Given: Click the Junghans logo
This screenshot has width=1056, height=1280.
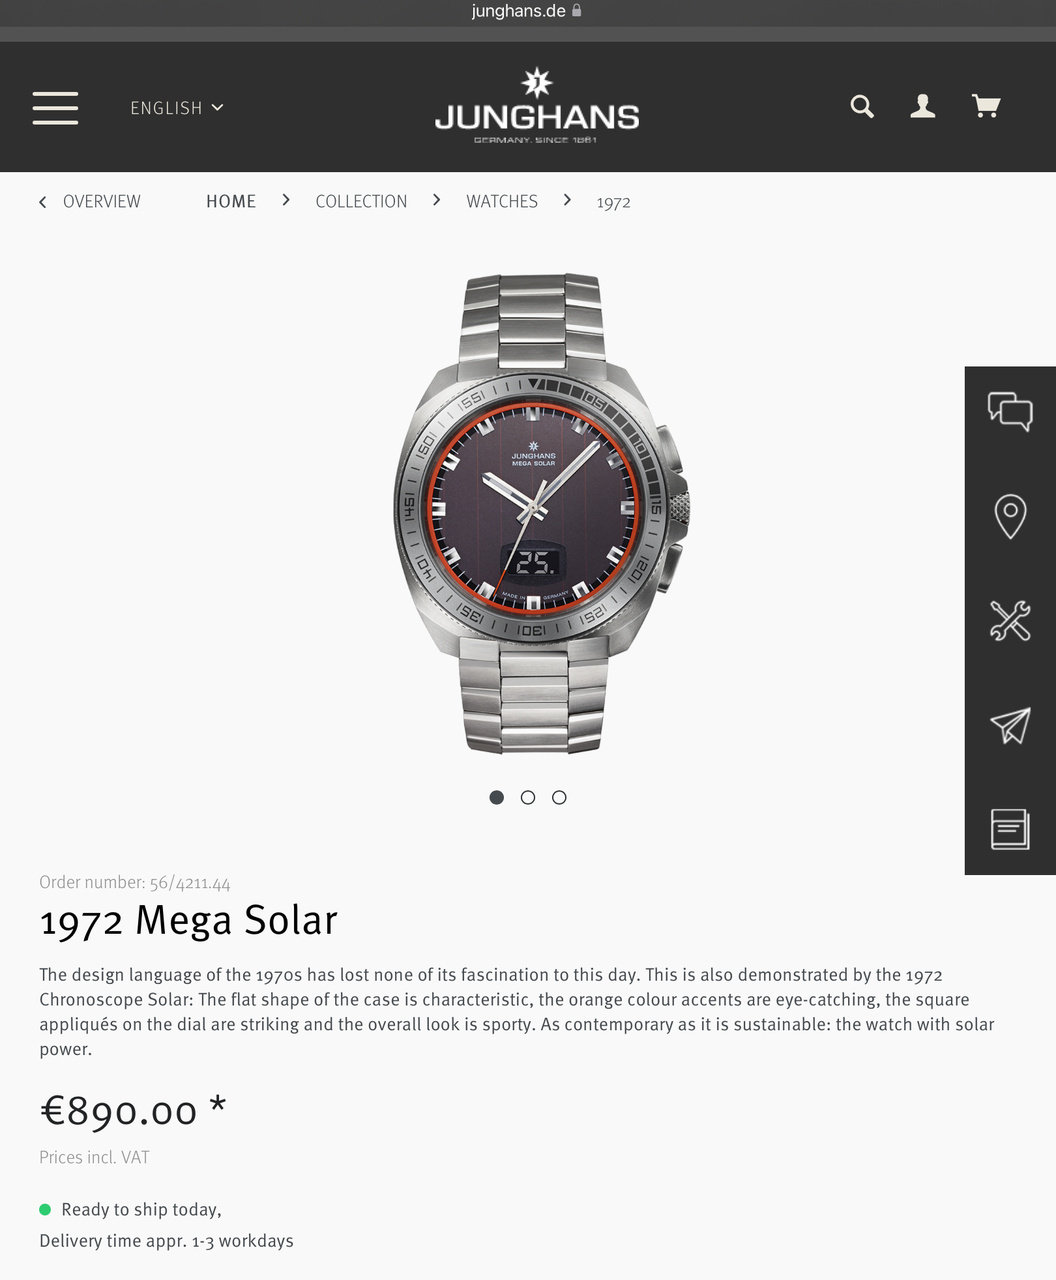Looking at the screenshot, I should point(537,106).
